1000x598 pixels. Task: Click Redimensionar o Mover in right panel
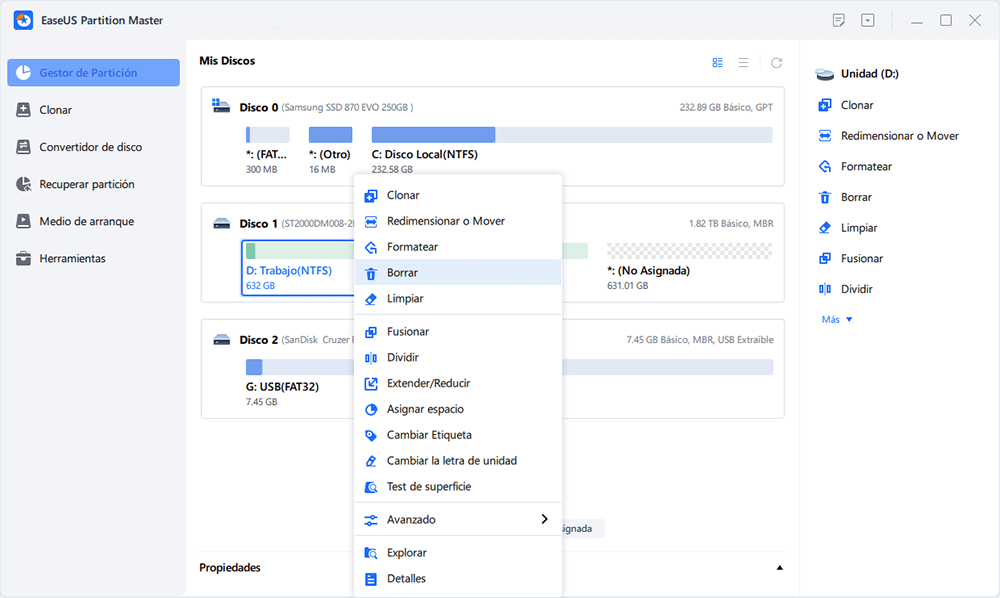[888, 136]
